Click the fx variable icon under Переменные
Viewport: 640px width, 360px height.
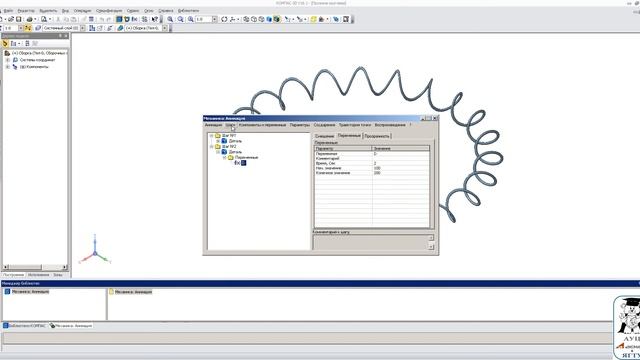pyautogui.click(x=237, y=163)
